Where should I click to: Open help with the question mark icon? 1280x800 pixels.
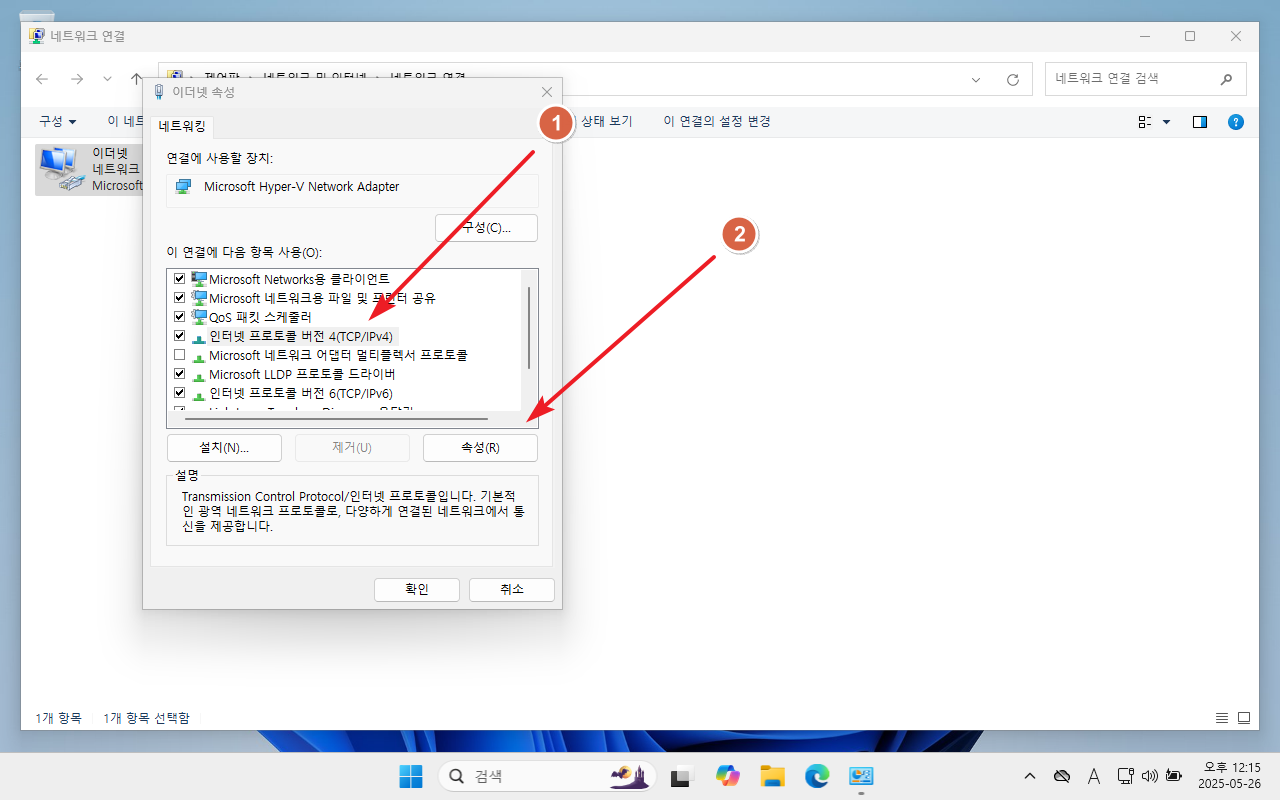coord(1236,121)
